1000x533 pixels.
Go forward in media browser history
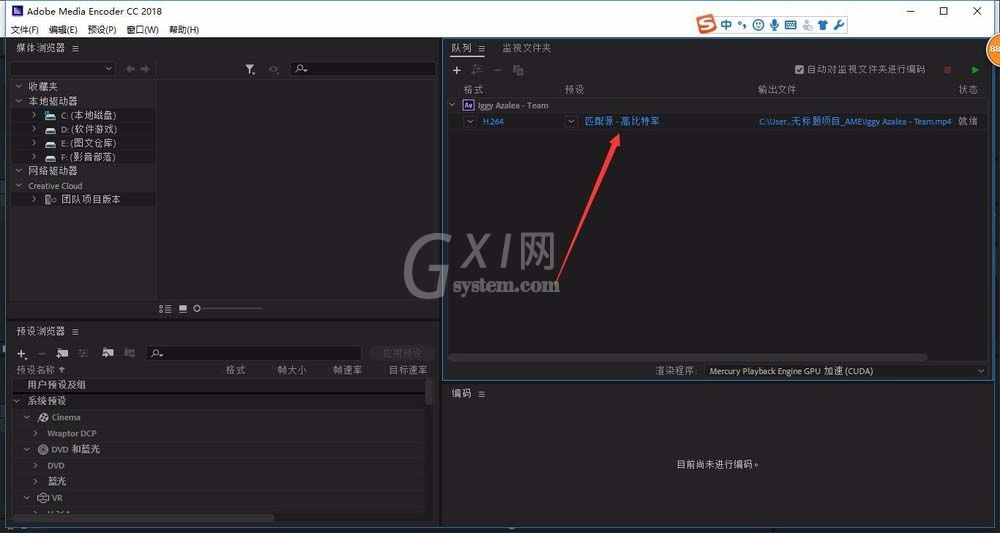coord(145,69)
